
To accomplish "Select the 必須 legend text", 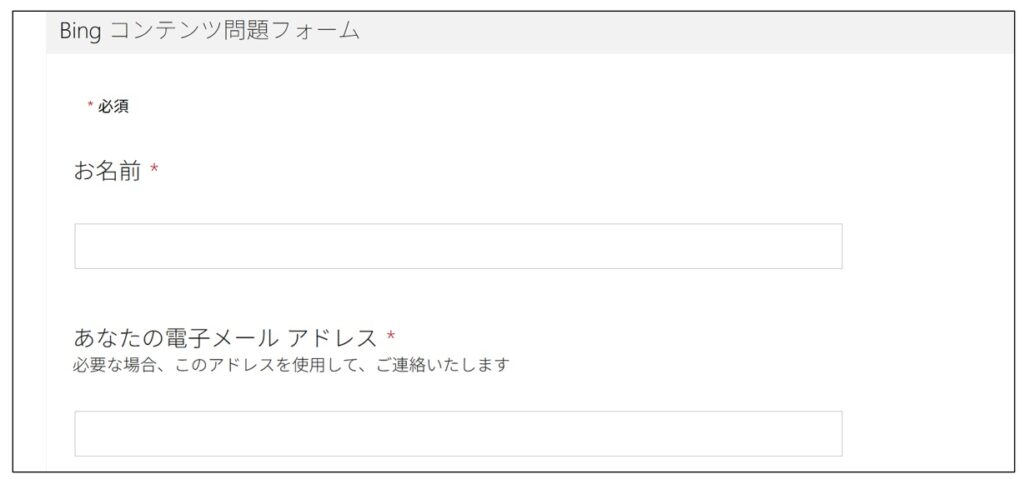I will (x=113, y=107).
